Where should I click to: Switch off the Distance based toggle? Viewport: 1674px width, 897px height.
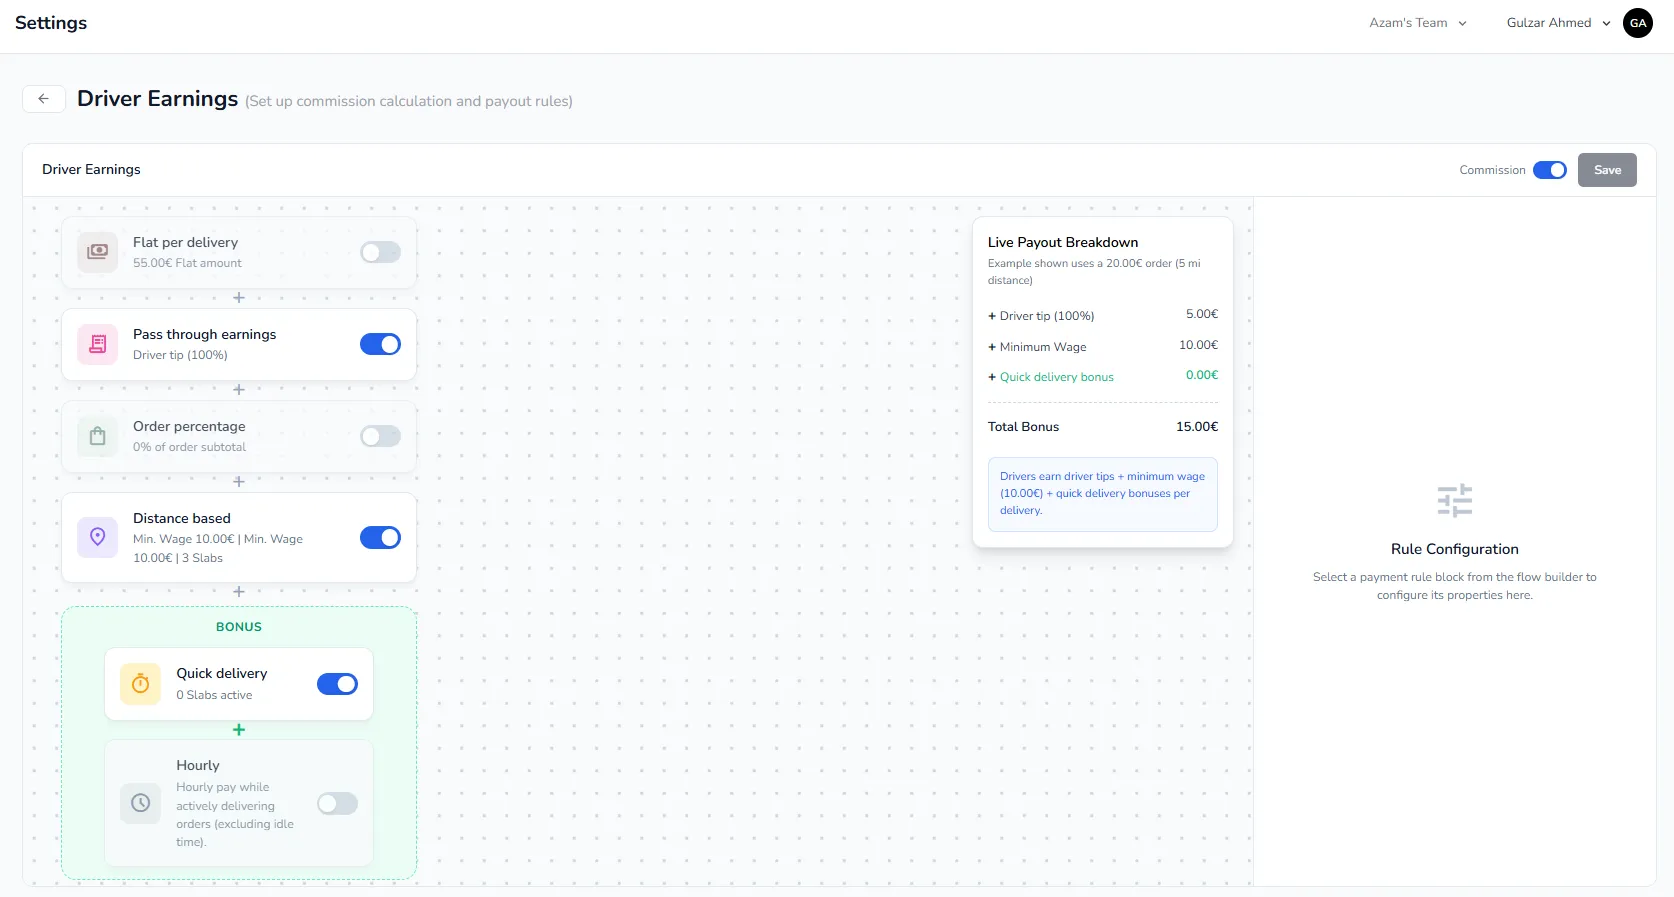[380, 537]
